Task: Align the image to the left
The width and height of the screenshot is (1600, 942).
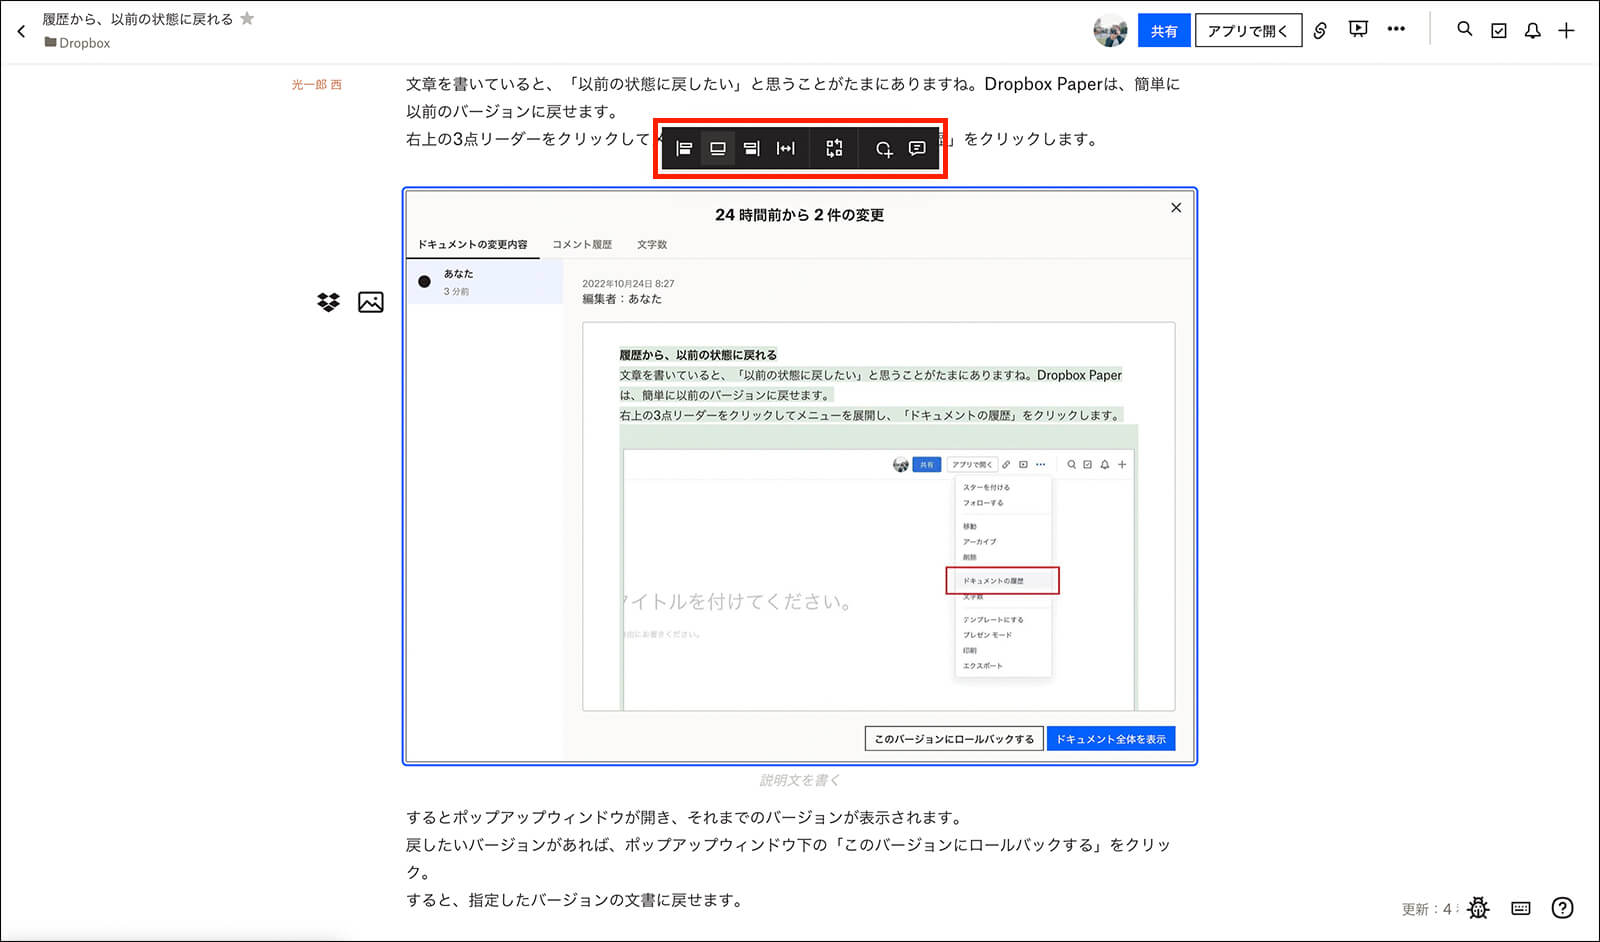Action: tap(685, 149)
